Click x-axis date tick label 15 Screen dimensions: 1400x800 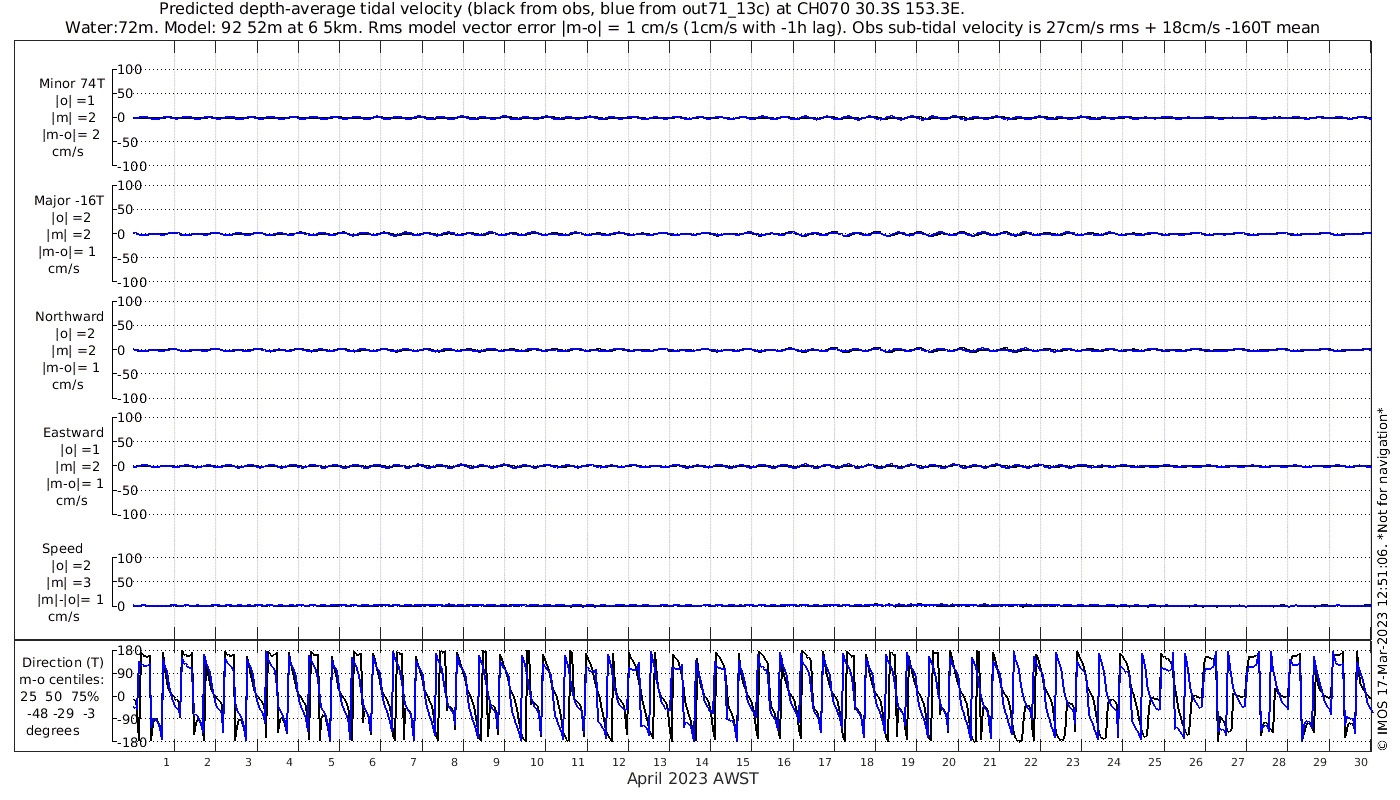point(743,762)
